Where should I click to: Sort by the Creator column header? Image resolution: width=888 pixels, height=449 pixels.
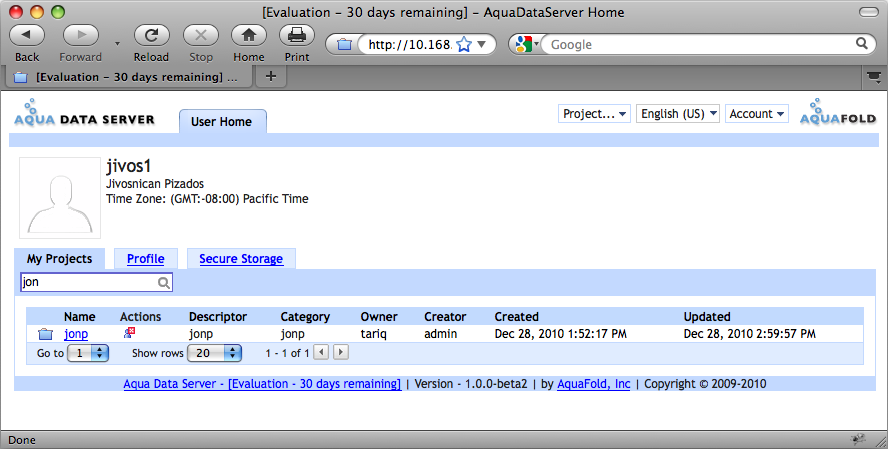[x=445, y=317]
